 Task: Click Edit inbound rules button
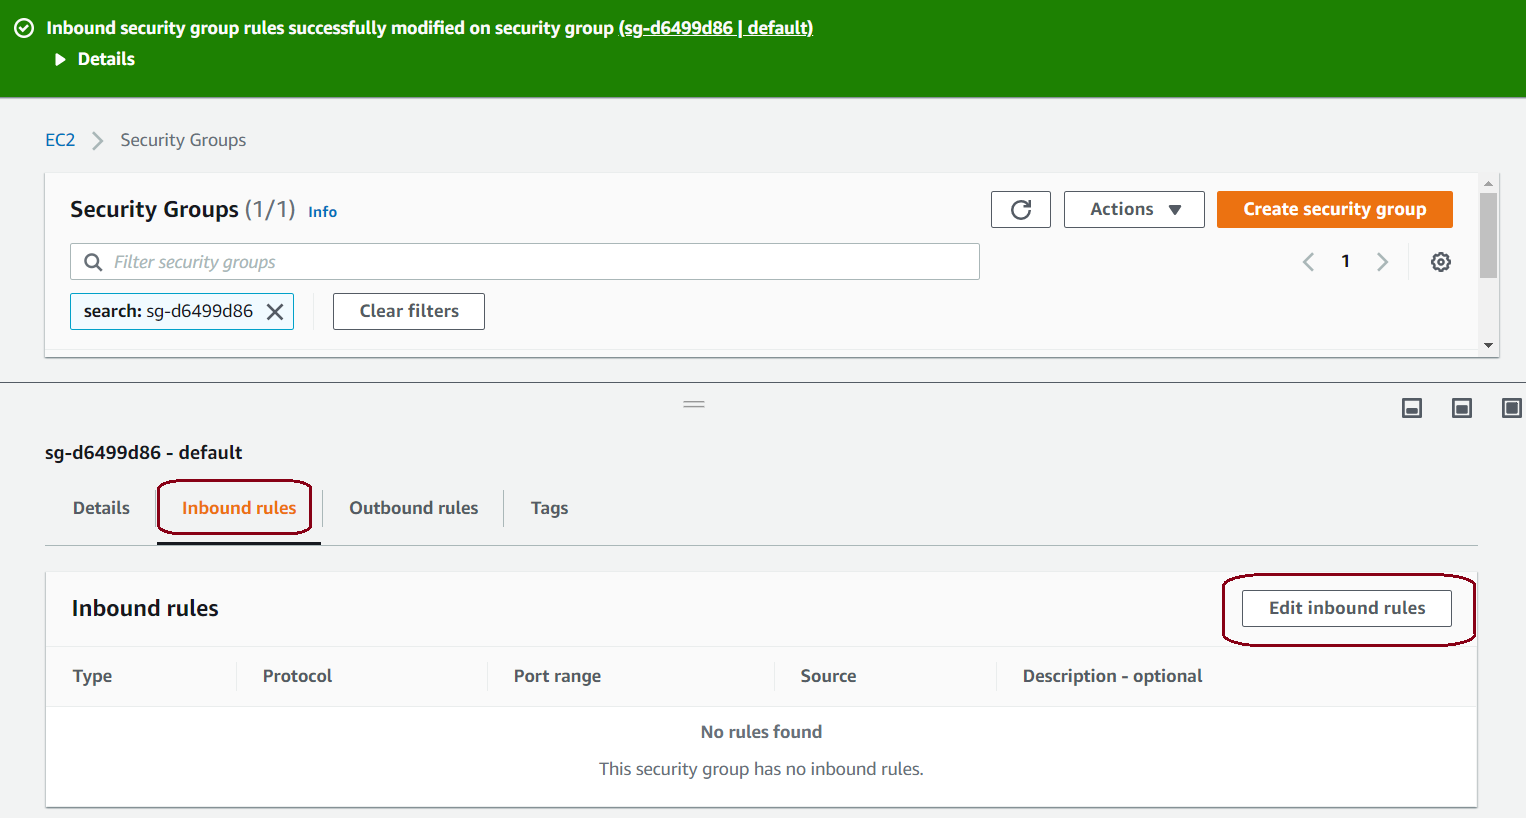coord(1346,608)
